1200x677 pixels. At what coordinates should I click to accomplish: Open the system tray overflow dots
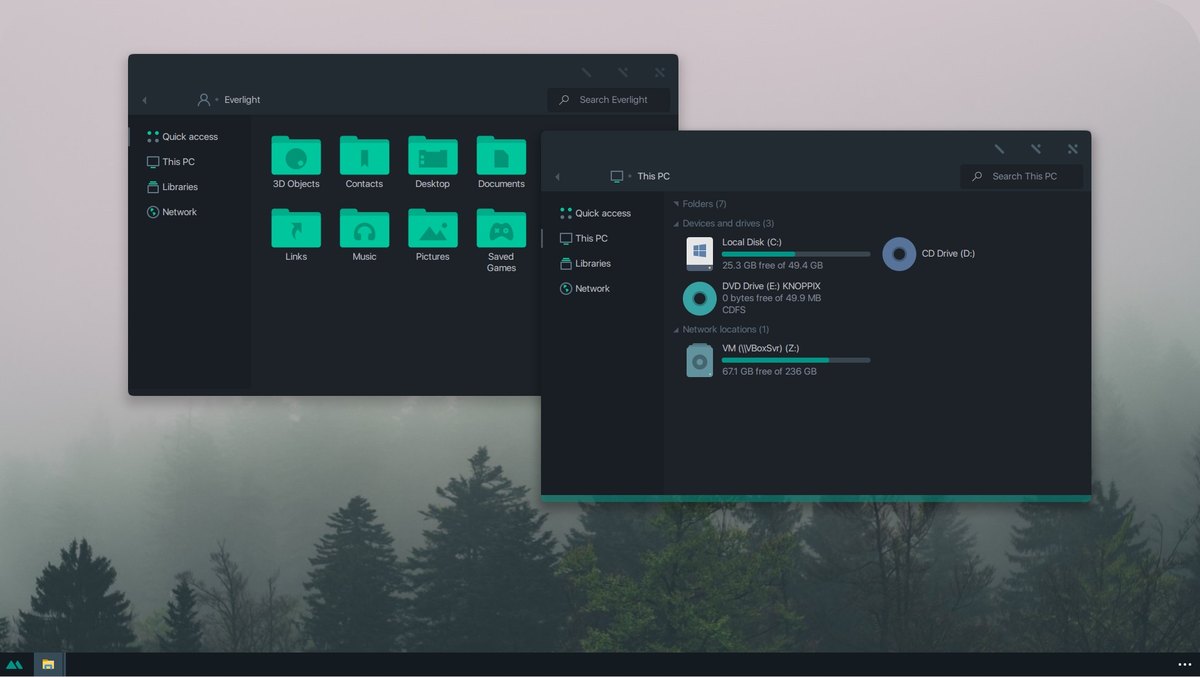1185,664
